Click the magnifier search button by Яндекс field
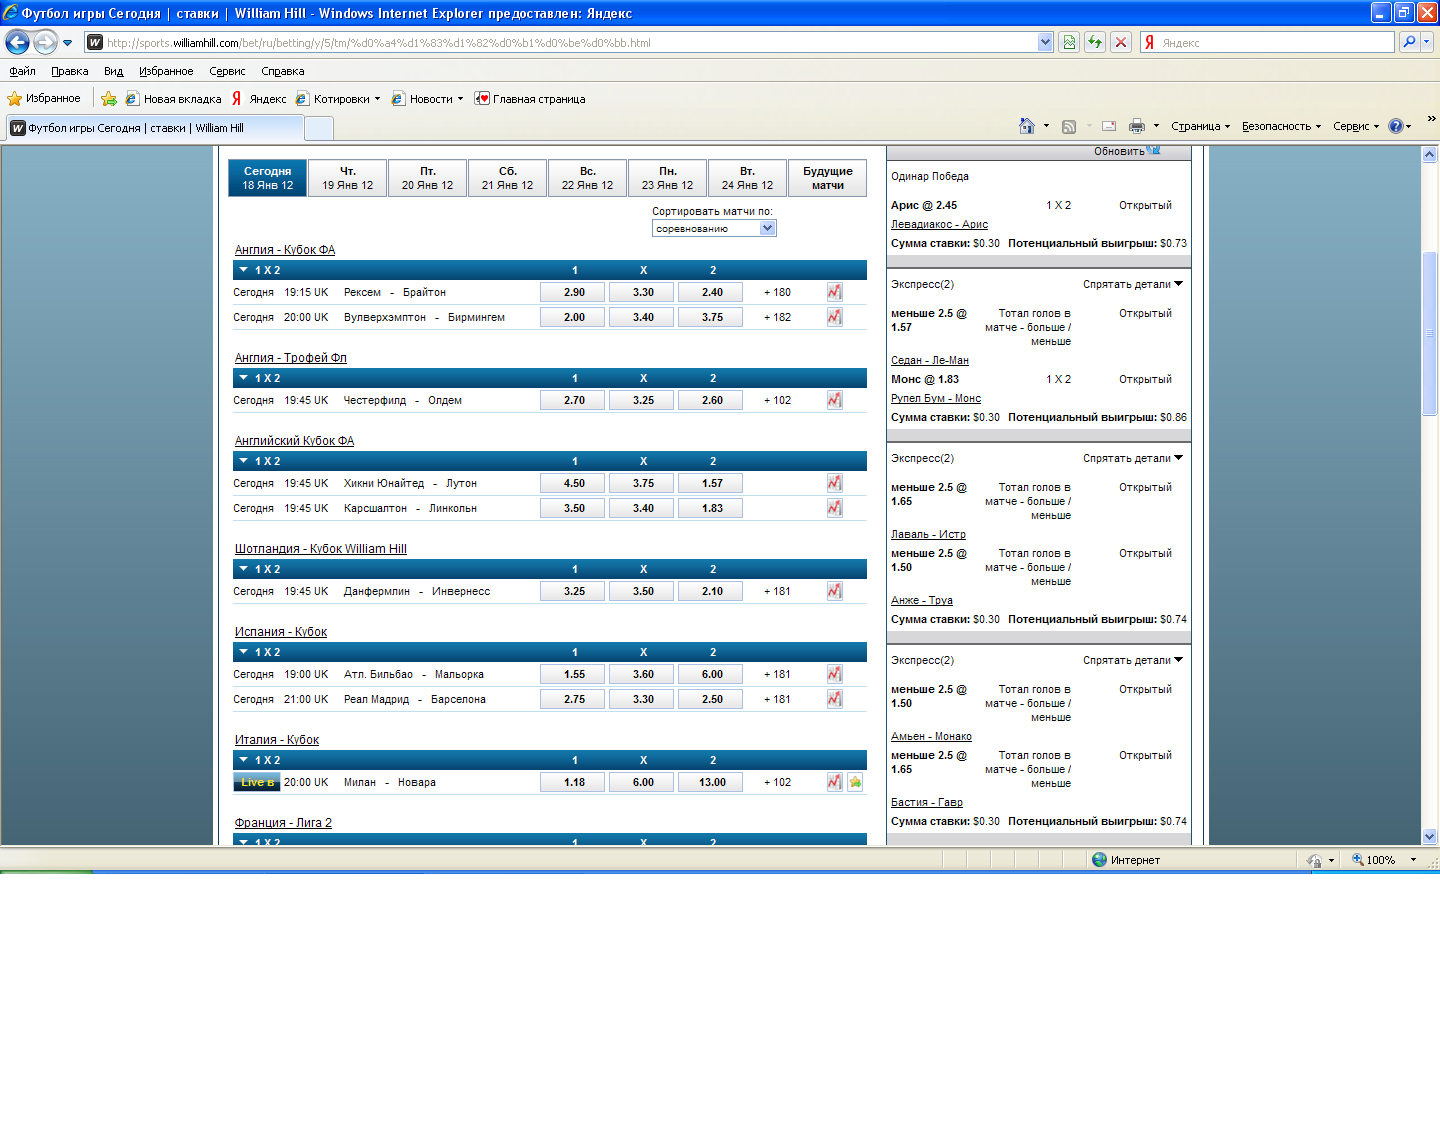The image size is (1440, 1134). (1409, 42)
